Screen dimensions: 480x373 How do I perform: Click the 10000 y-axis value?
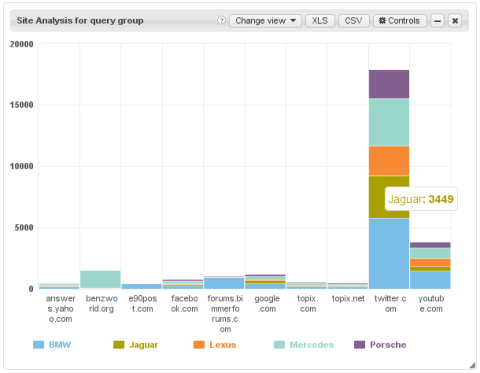[x=22, y=166]
